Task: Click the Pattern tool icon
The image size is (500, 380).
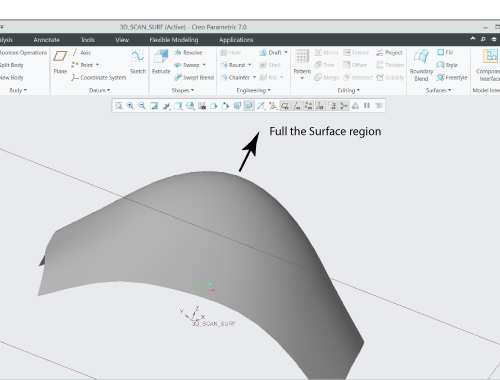Action: (x=302, y=57)
